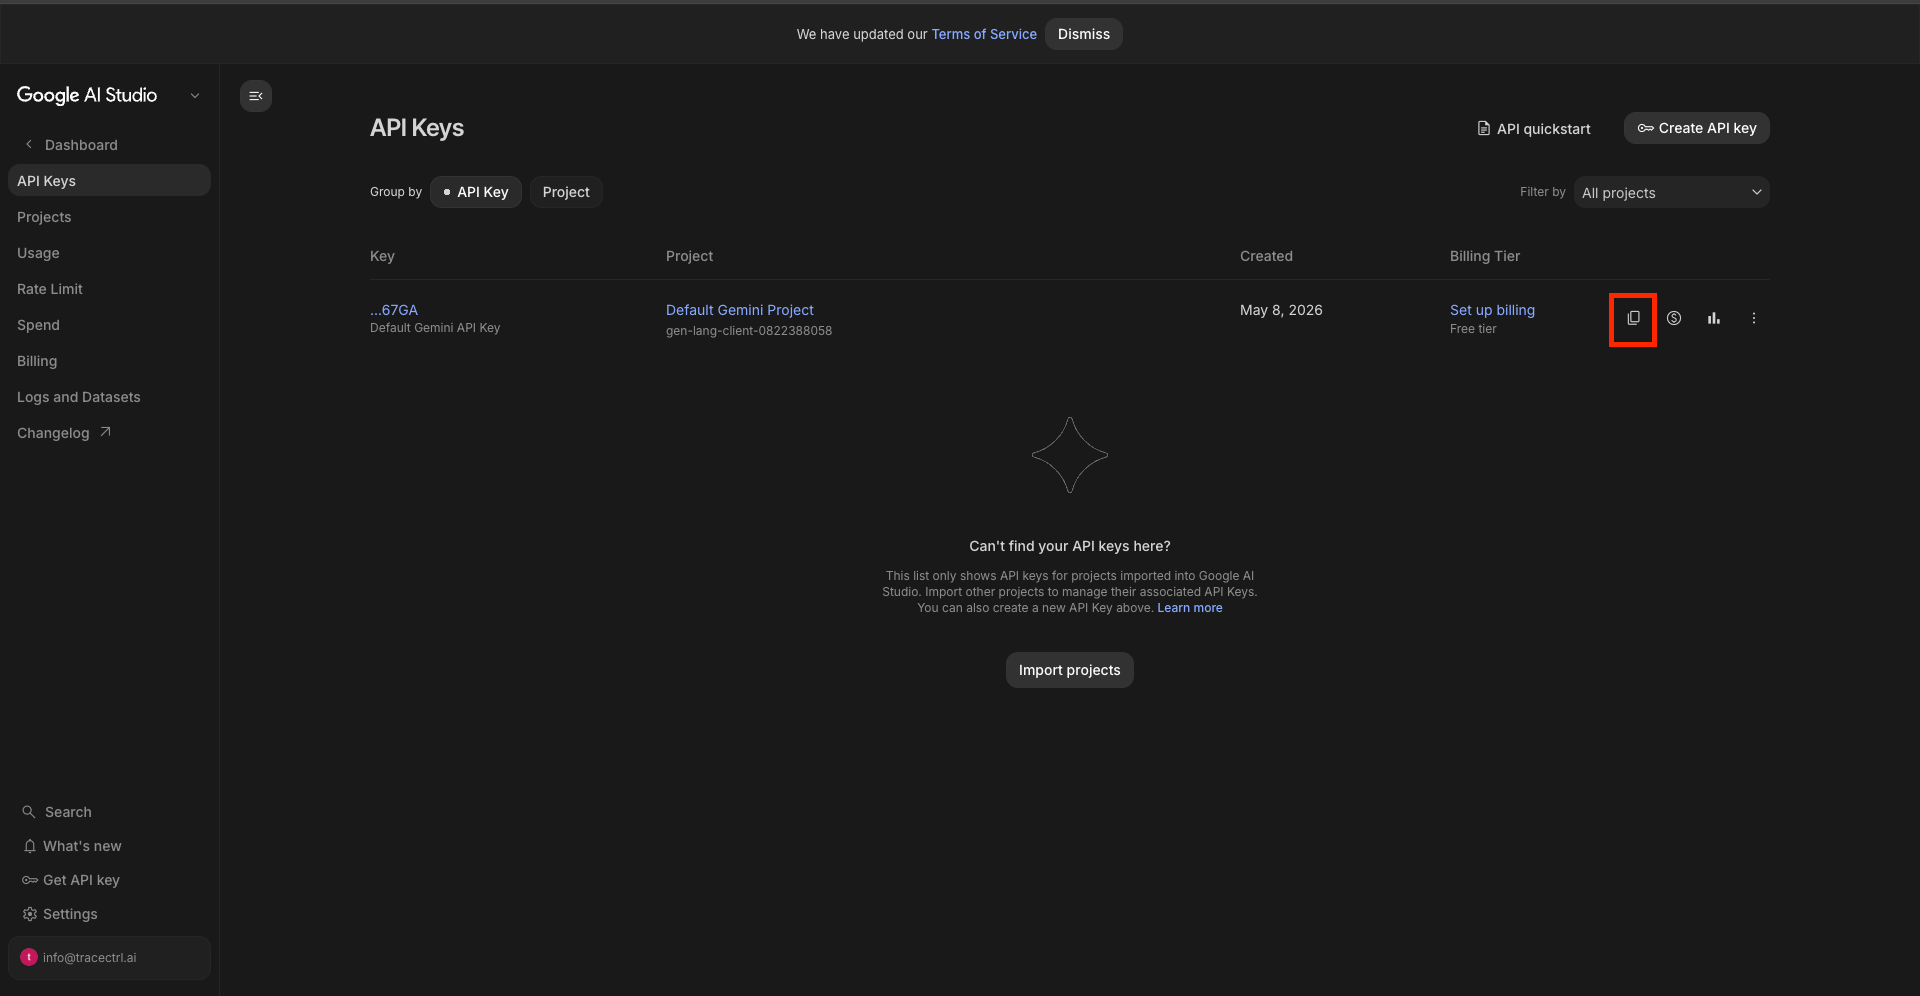Click the Key column header
The height and width of the screenshot is (996, 1920).
pos(382,256)
